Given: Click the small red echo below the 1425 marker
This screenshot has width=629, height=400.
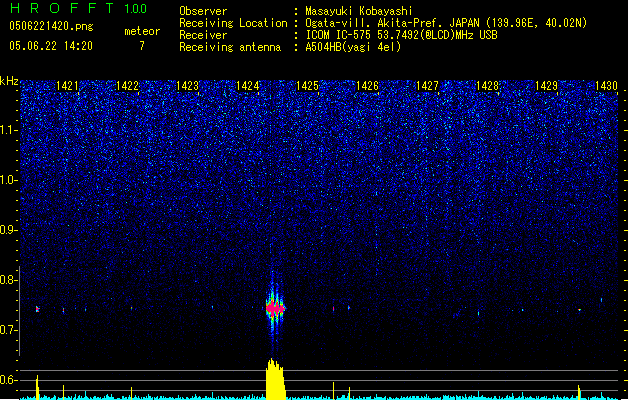Looking at the screenshot, I should click(333, 309).
